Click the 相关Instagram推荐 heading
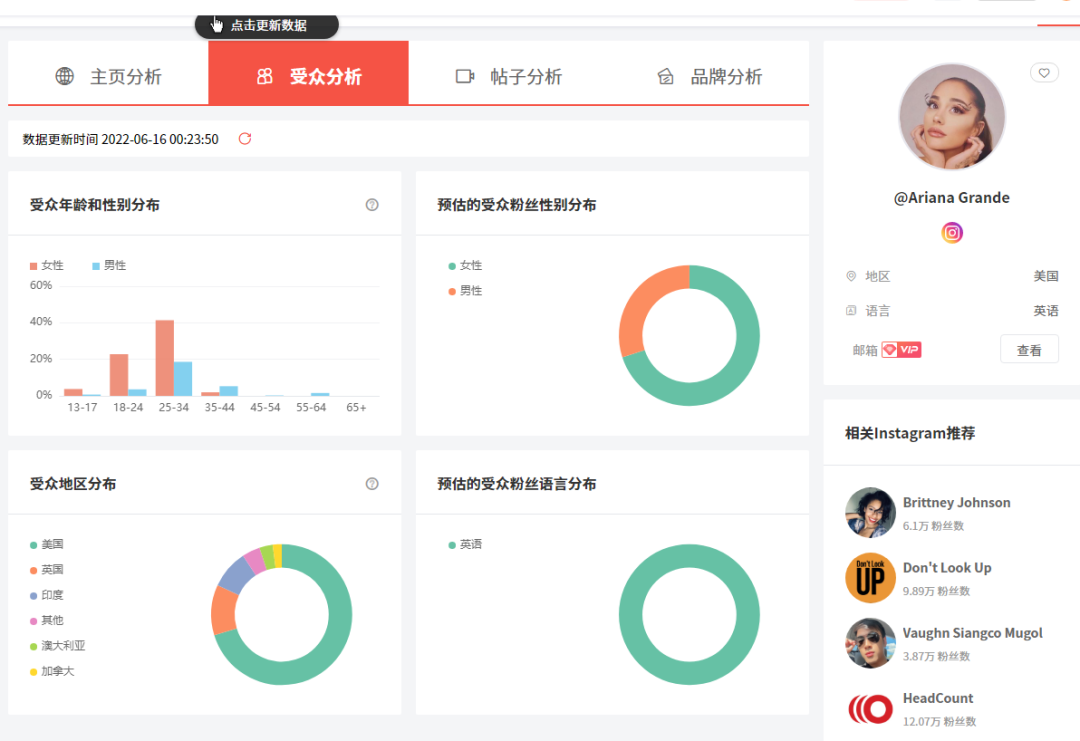The image size is (1080, 741). coord(910,433)
